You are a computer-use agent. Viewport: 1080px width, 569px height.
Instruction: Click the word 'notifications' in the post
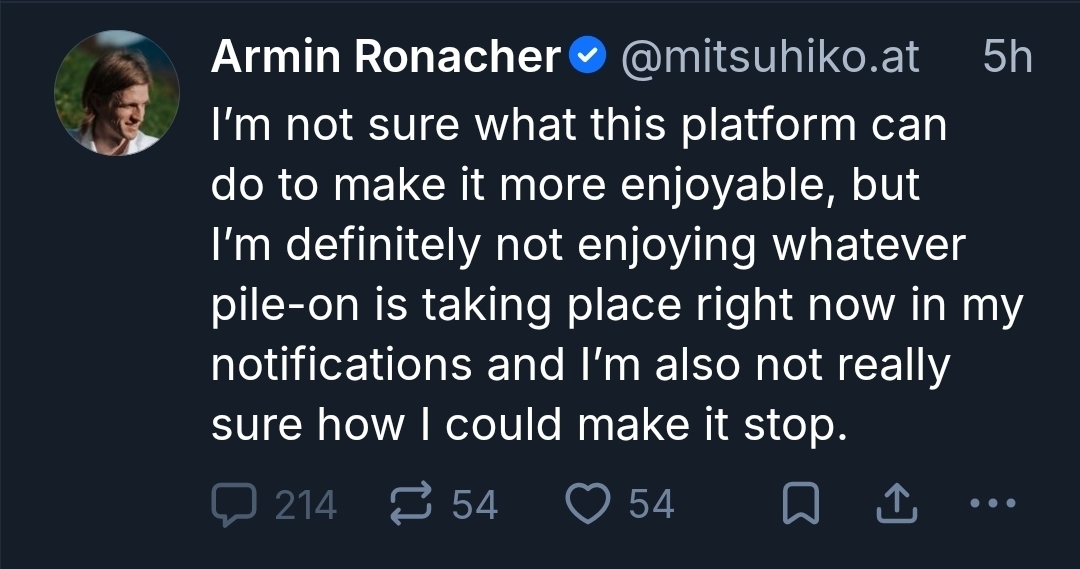pos(341,366)
